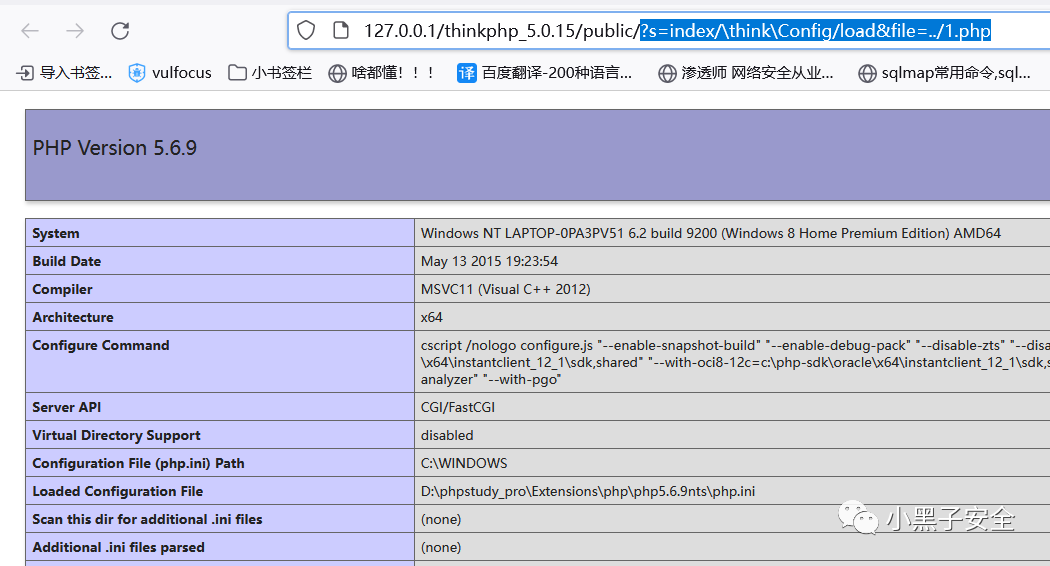Select the Scan this dir for additional .ini label

[147, 520]
